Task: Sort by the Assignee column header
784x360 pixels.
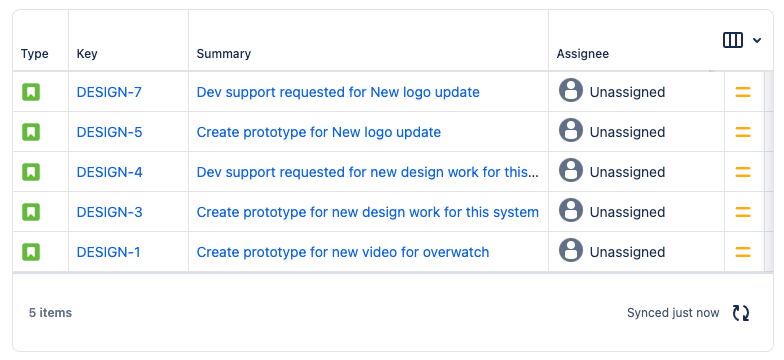Action: [583, 54]
